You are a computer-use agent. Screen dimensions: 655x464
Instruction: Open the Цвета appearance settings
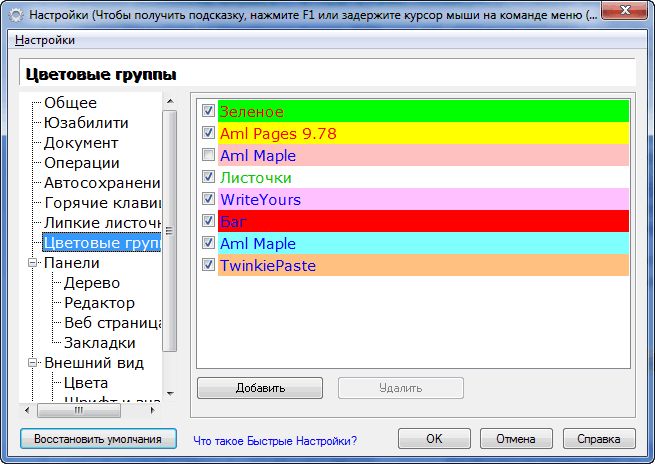click(86, 383)
